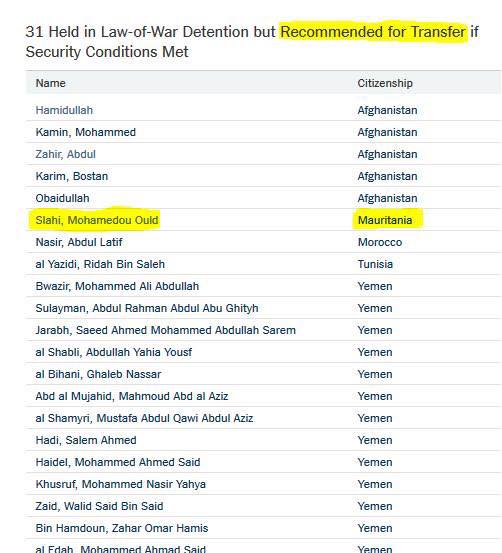Select the Name column header
Viewport: 502px width, 553px height.
click(x=50, y=83)
